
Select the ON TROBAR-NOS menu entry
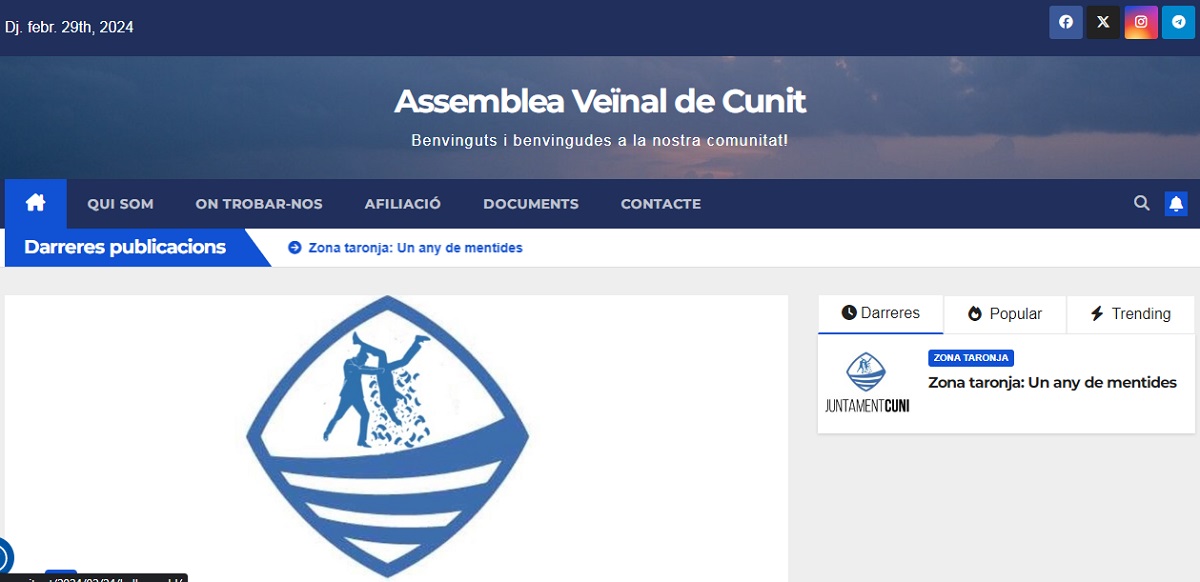click(259, 203)
